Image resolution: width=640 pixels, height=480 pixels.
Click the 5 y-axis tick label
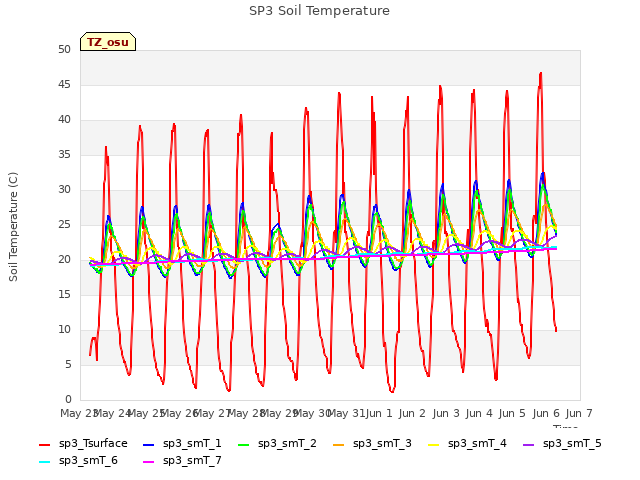coord(68,364)
